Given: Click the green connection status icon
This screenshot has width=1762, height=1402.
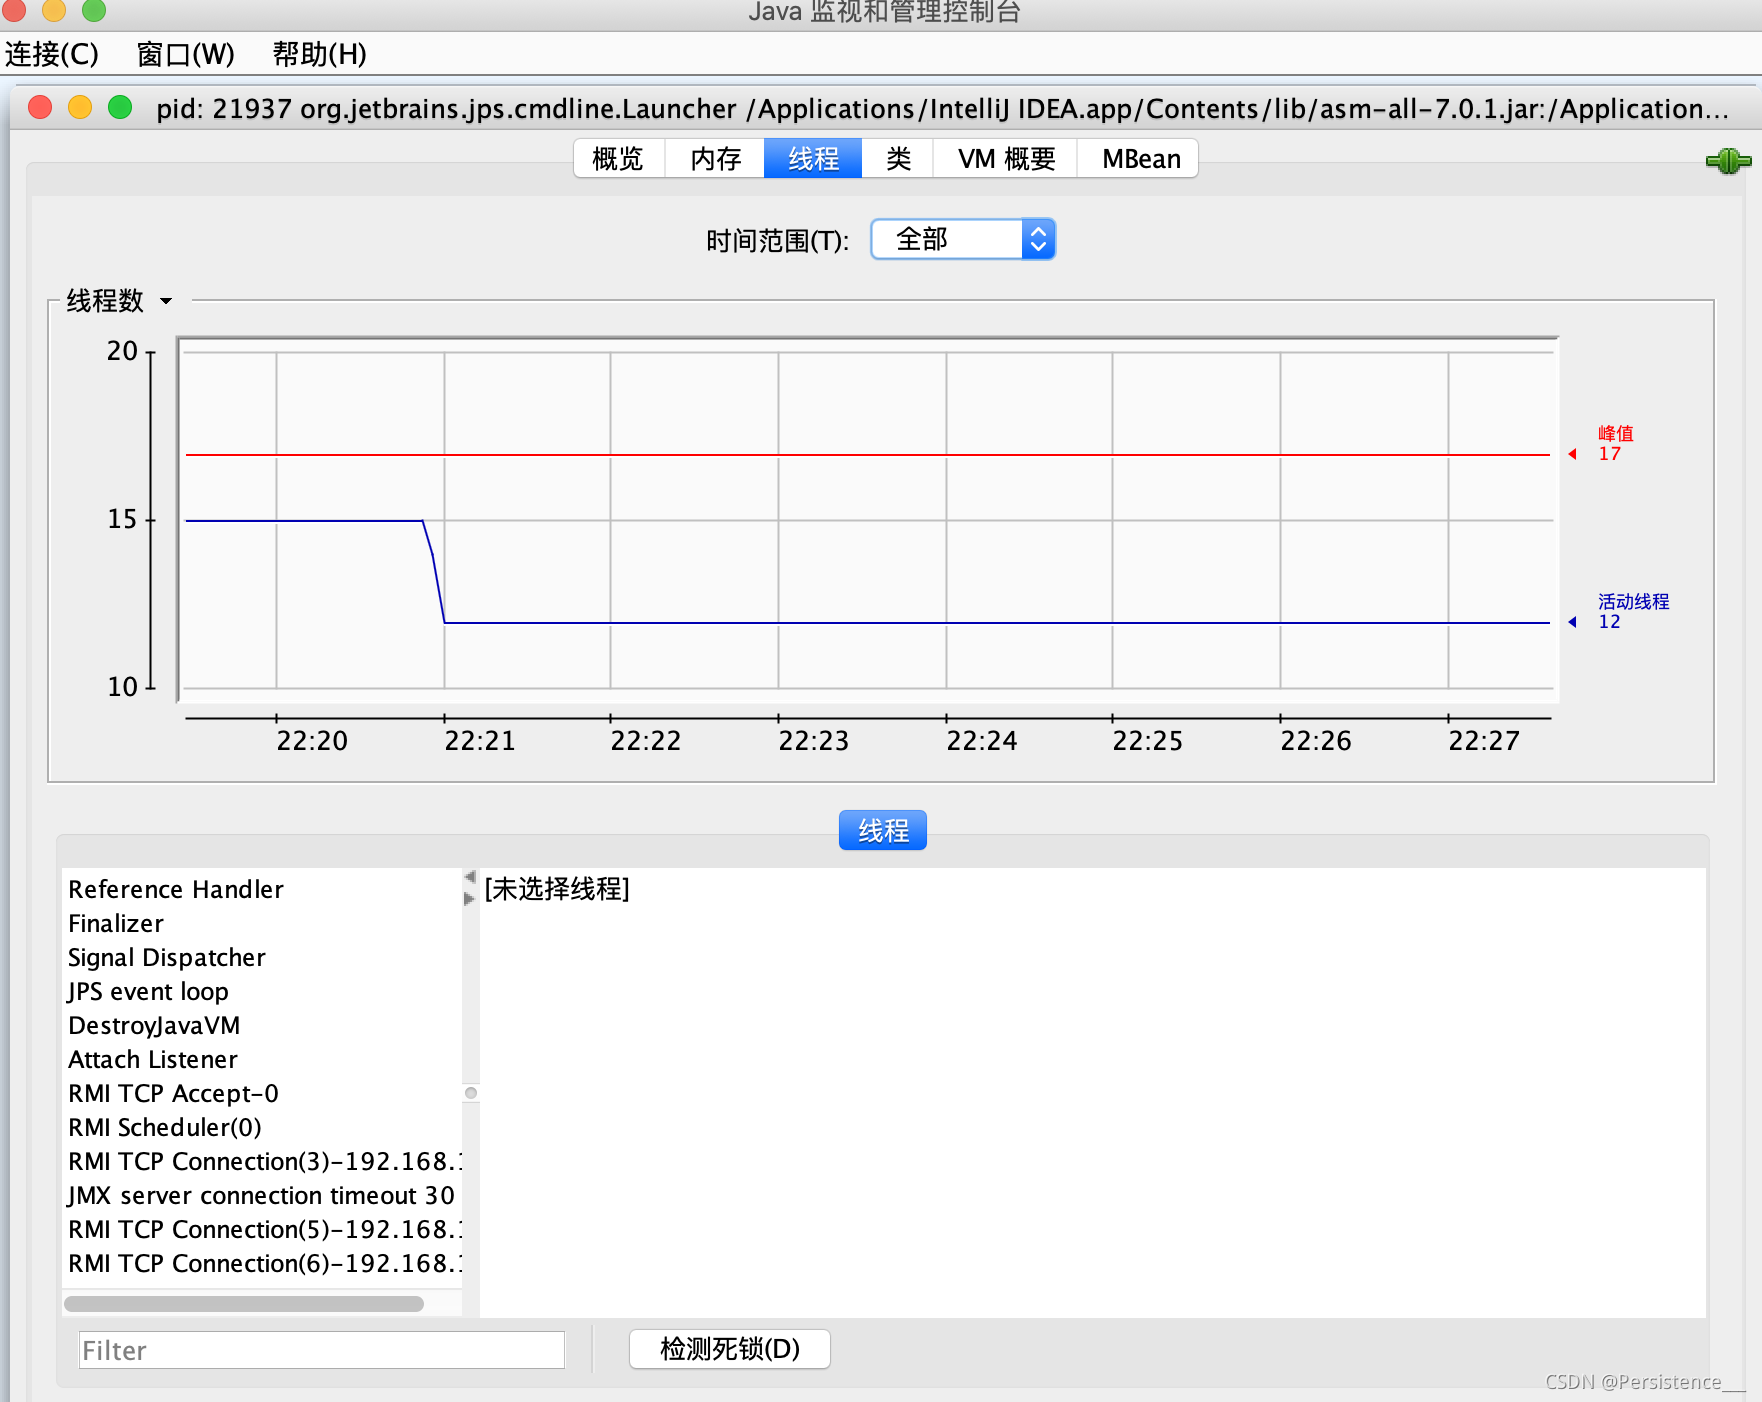Looking at the screenshot, I should pyautogui.click(x=1728, y=160).
